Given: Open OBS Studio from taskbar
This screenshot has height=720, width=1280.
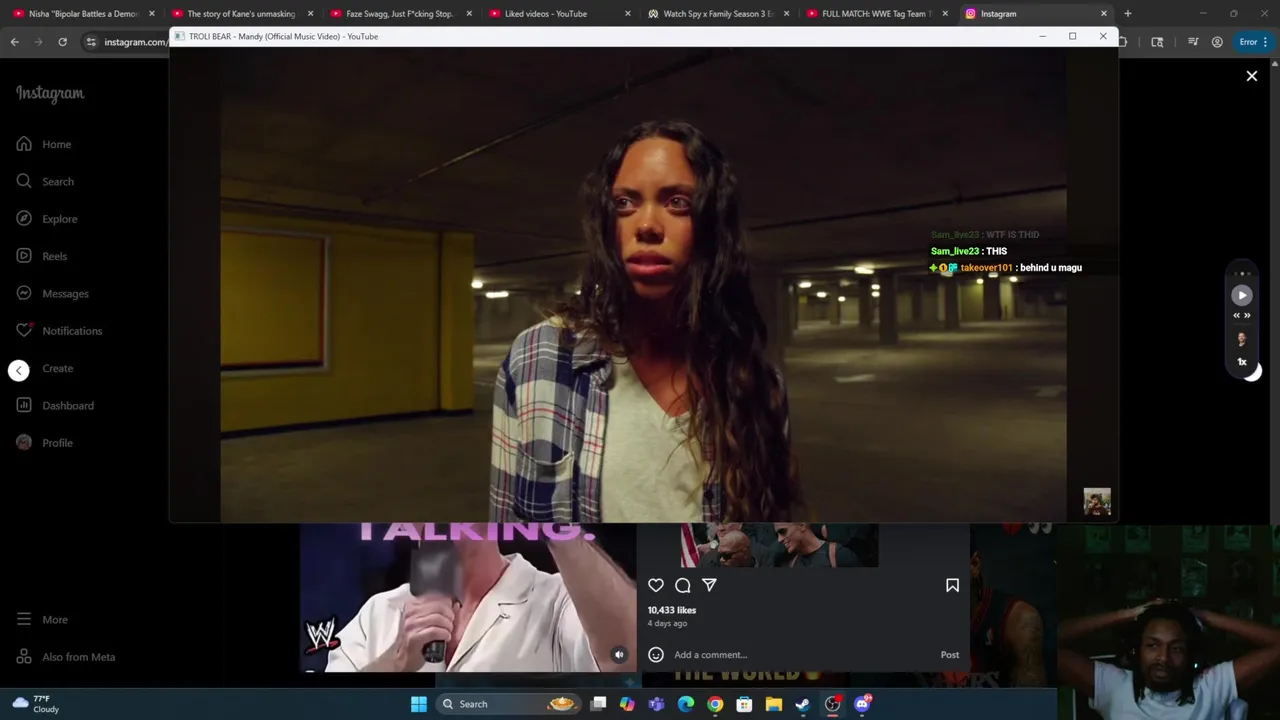Looking at the screenshot, I should (x=833, y=704).
